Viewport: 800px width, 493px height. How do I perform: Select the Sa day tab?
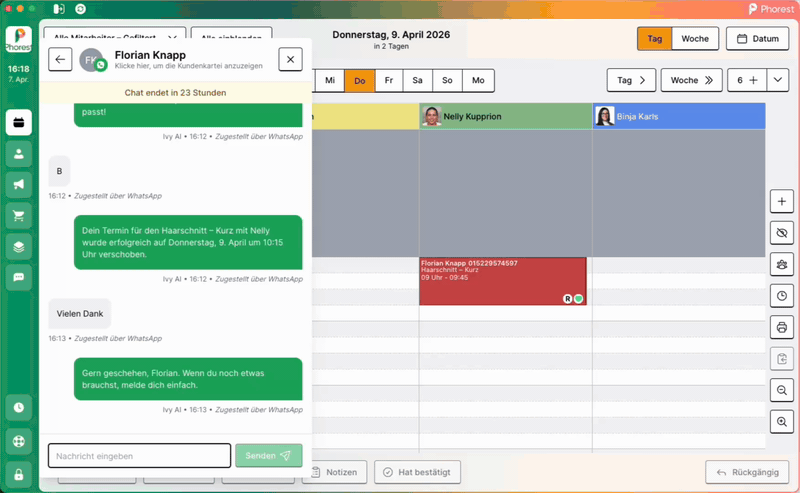tap(417, 80)
